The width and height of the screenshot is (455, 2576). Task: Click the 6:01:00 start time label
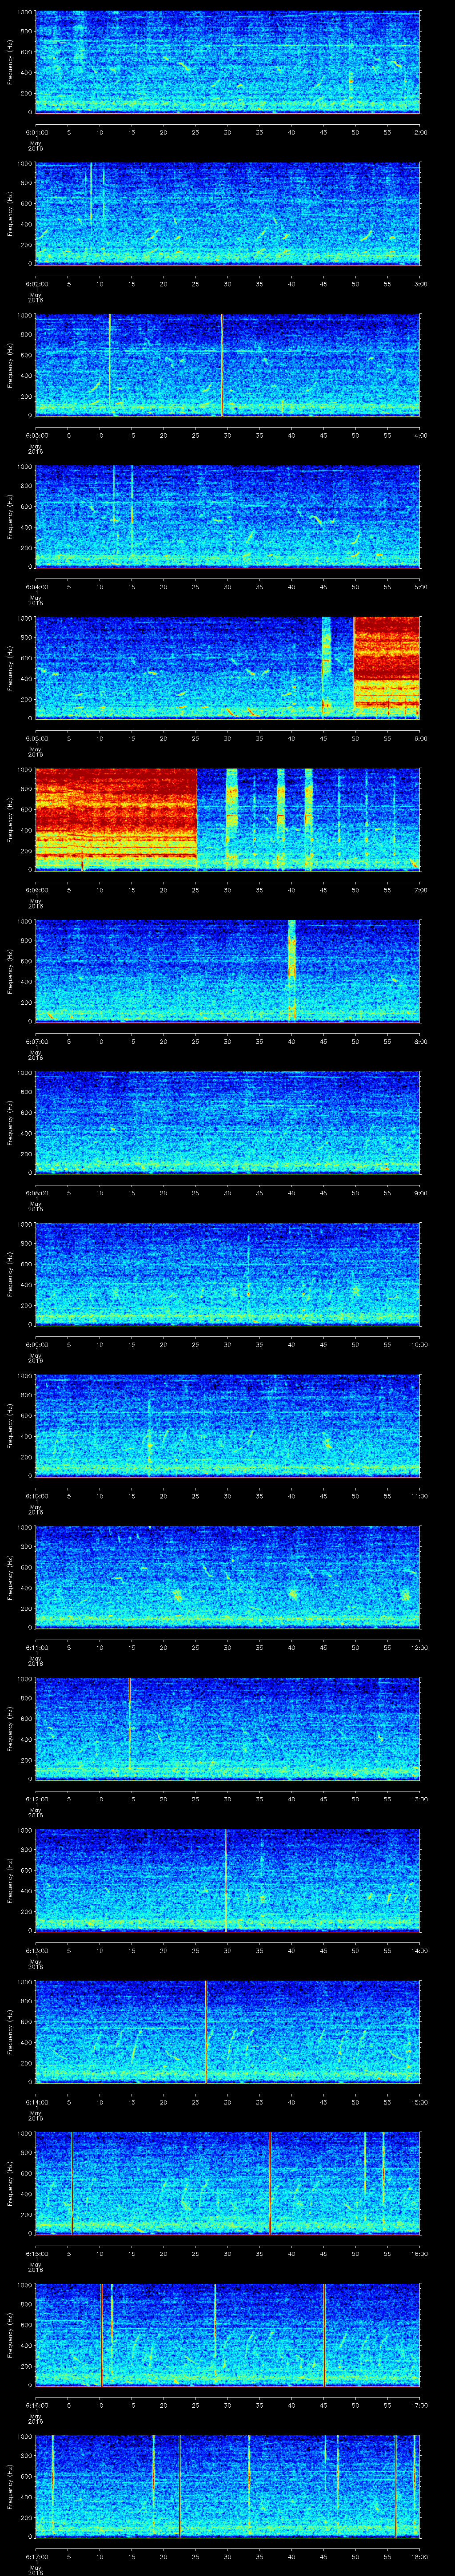(x=37, y=132)
